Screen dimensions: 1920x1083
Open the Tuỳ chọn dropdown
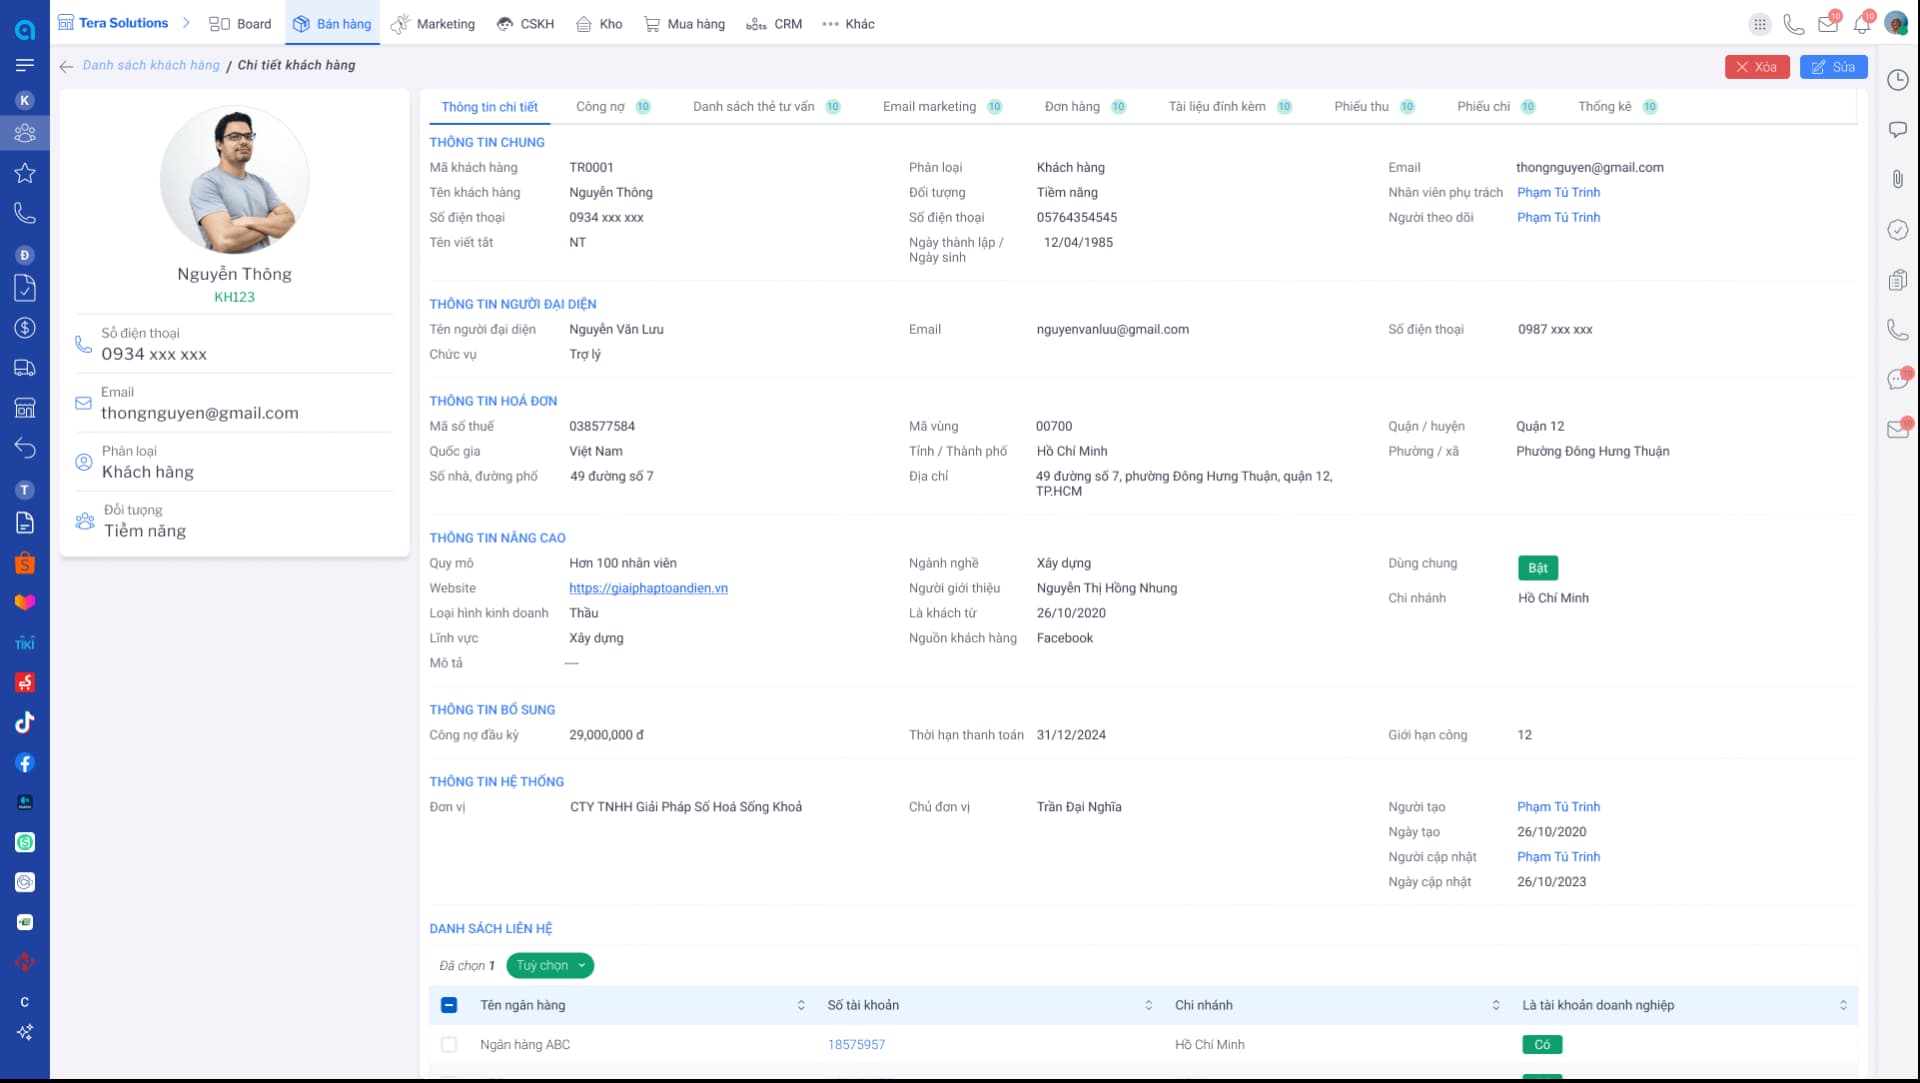click(550, 965)
